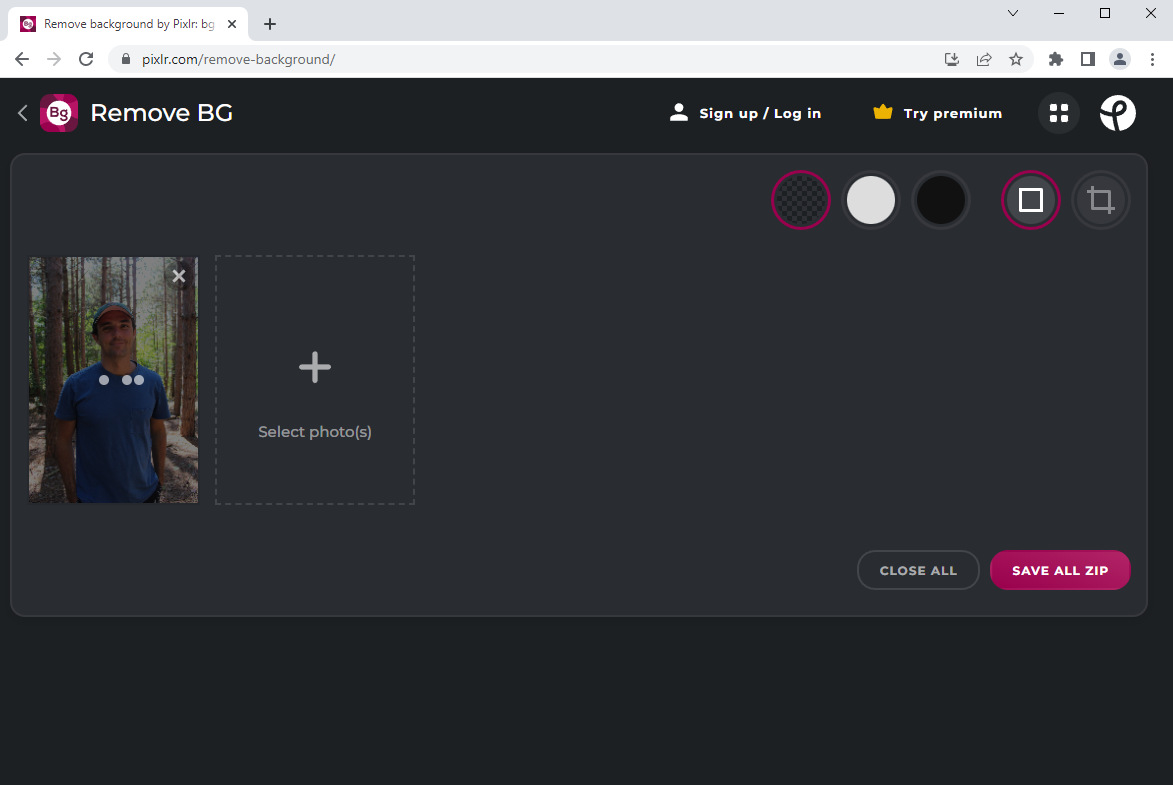
Task: Click Try premium with the crown icon
Action: point(935,112)
